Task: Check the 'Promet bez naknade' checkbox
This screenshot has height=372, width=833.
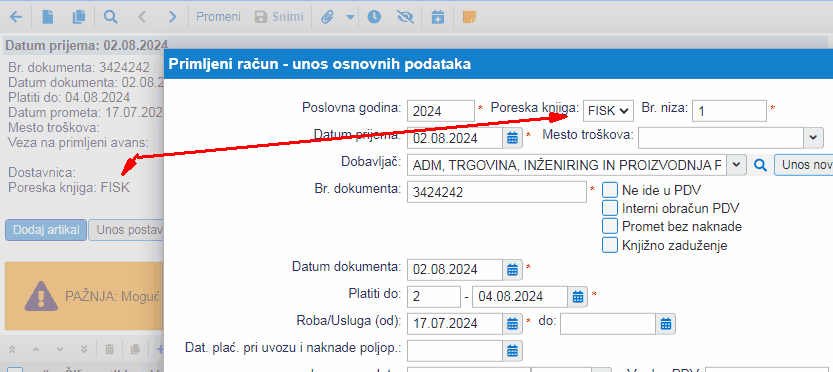Action: pyautogui.click(x=610, y=226)
